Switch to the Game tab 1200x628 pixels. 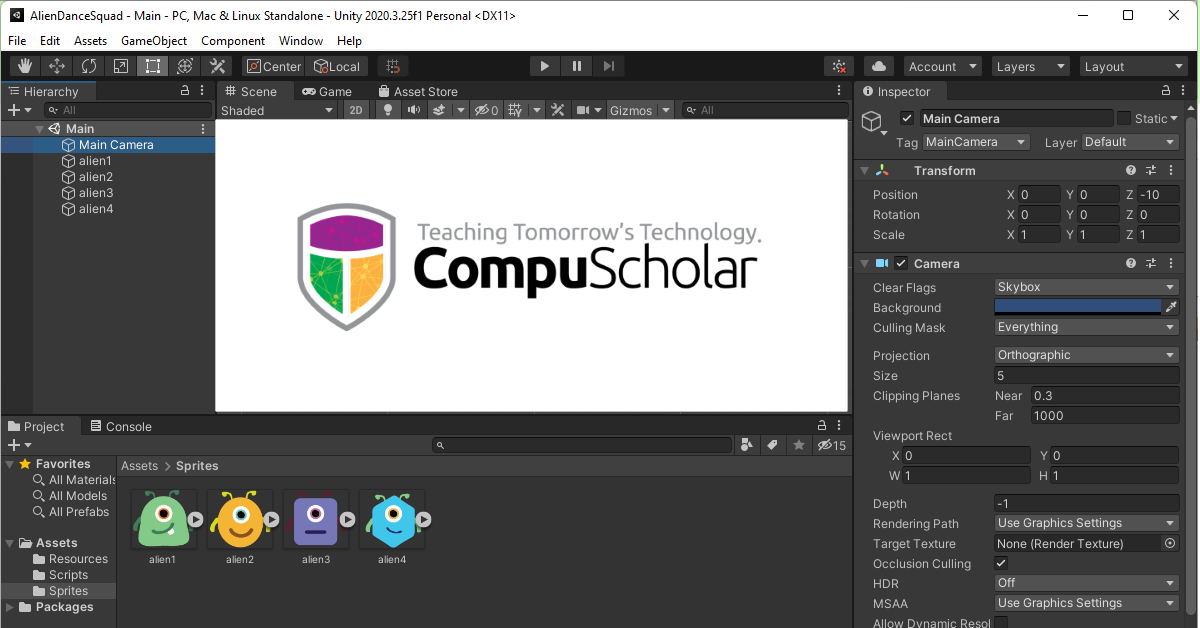(327, 91)
